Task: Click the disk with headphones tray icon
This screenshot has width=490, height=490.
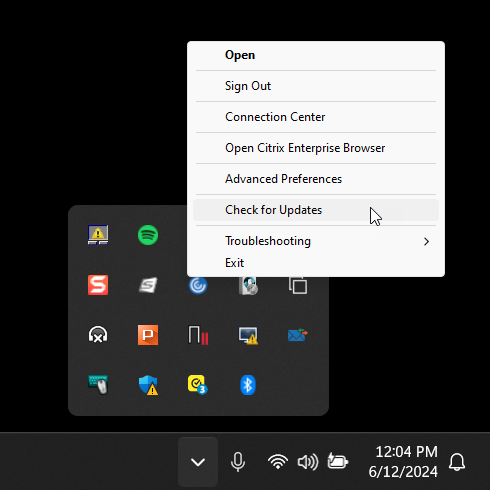Action: click(248, 285)
